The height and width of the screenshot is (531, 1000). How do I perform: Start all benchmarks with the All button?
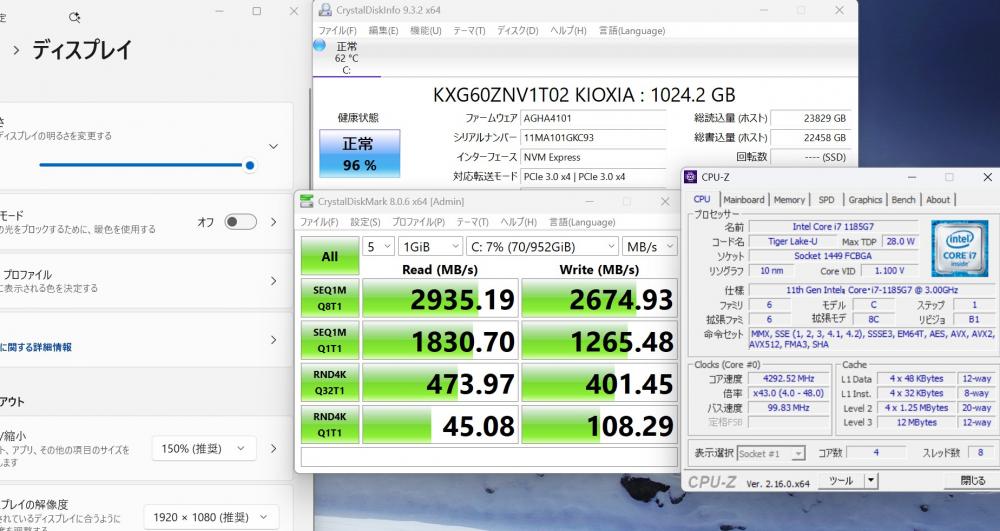point(330,256)
